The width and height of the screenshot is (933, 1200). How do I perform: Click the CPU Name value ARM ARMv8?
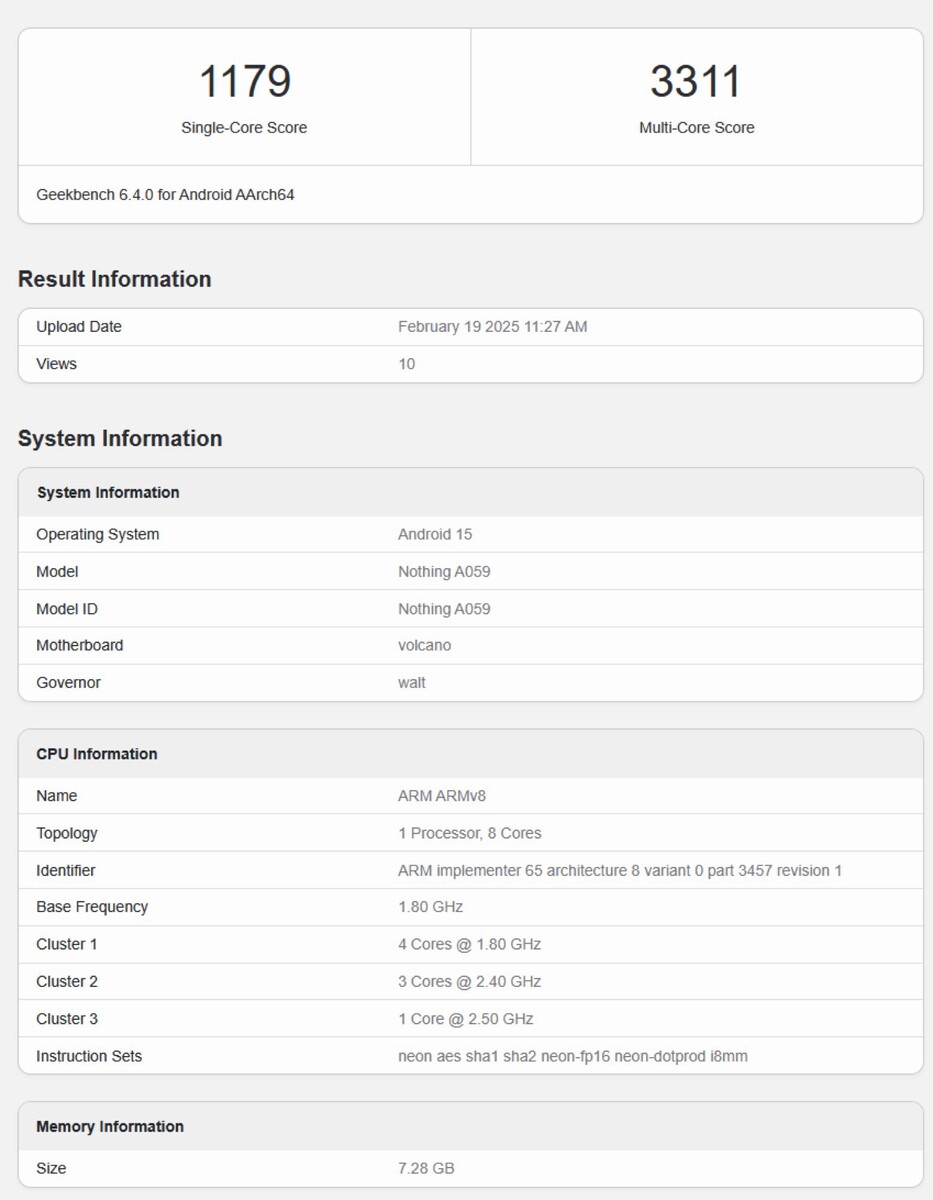(442, 796)
